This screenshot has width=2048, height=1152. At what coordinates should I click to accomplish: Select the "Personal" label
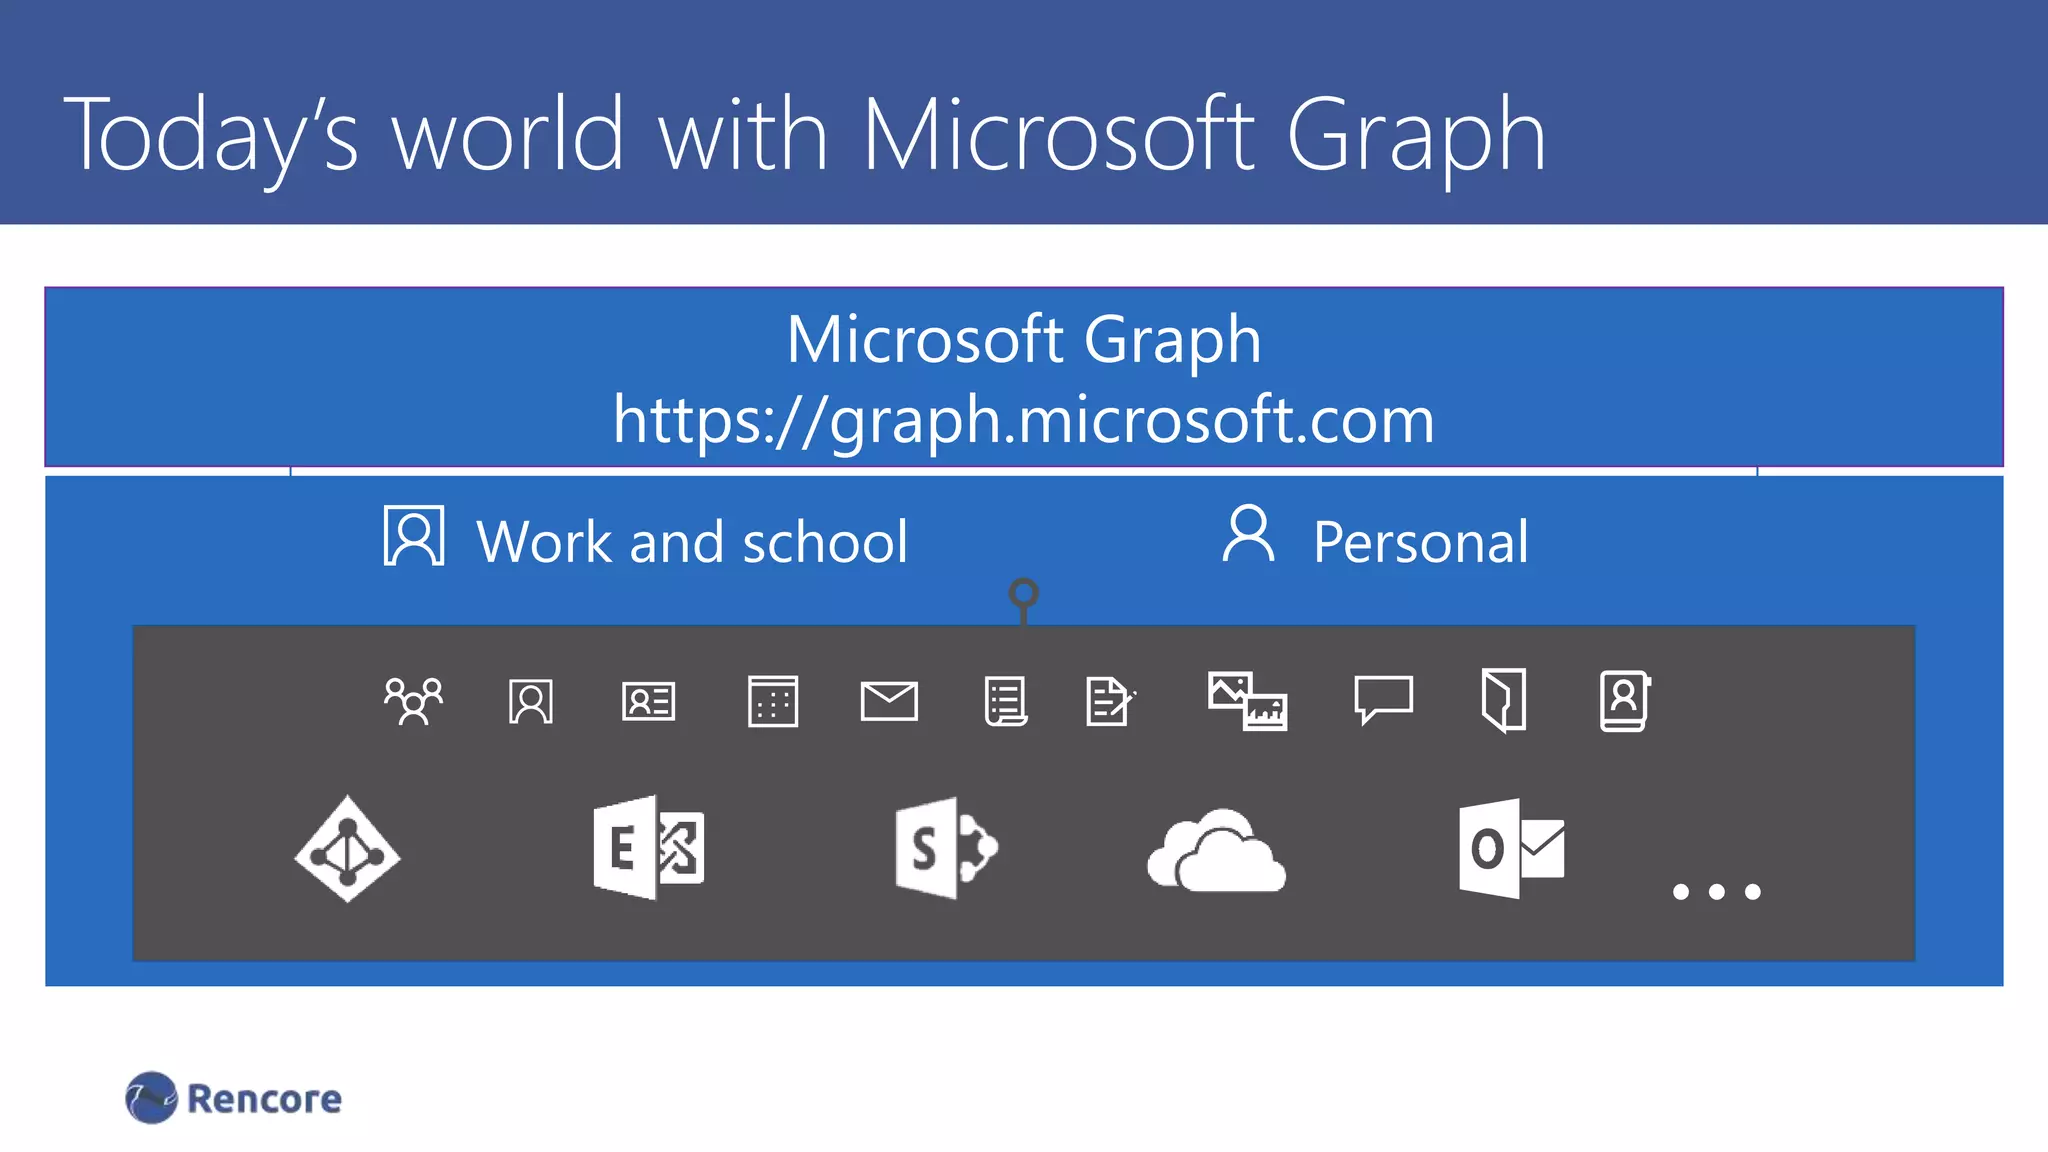pyautogui.click(x=1421, y=542)
